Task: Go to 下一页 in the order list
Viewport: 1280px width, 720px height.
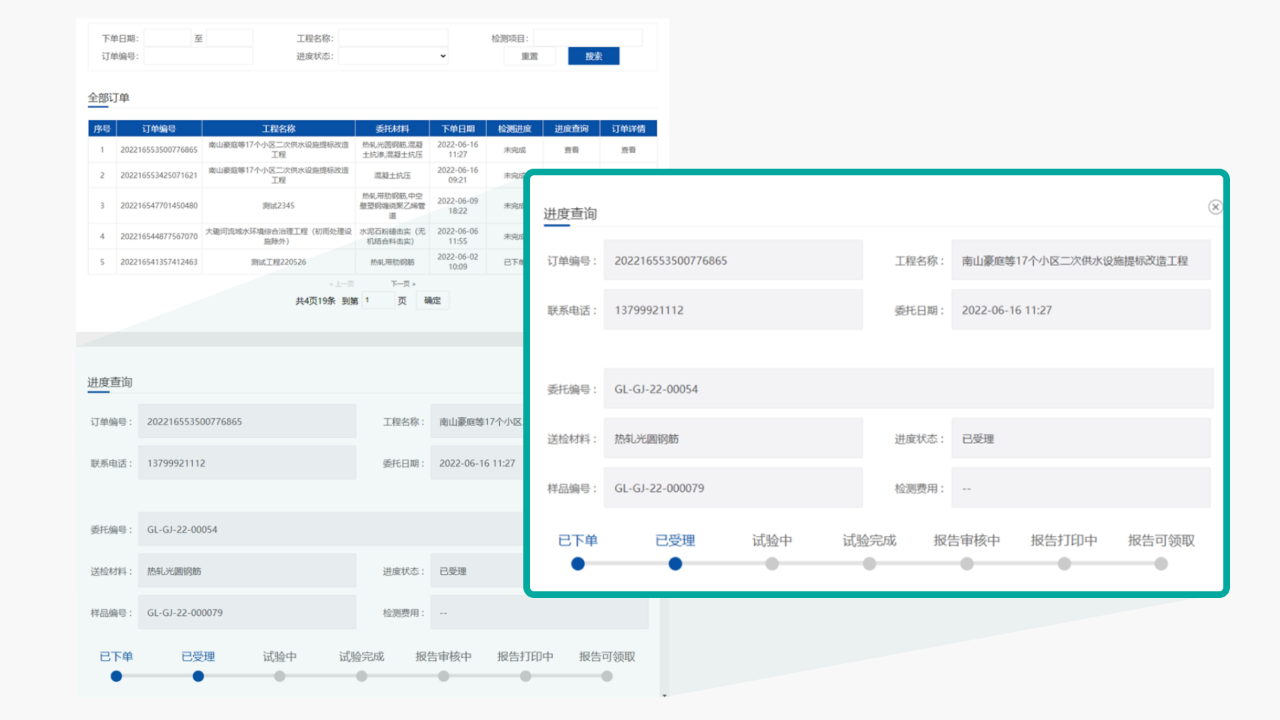Action: [x=402, y=284]
